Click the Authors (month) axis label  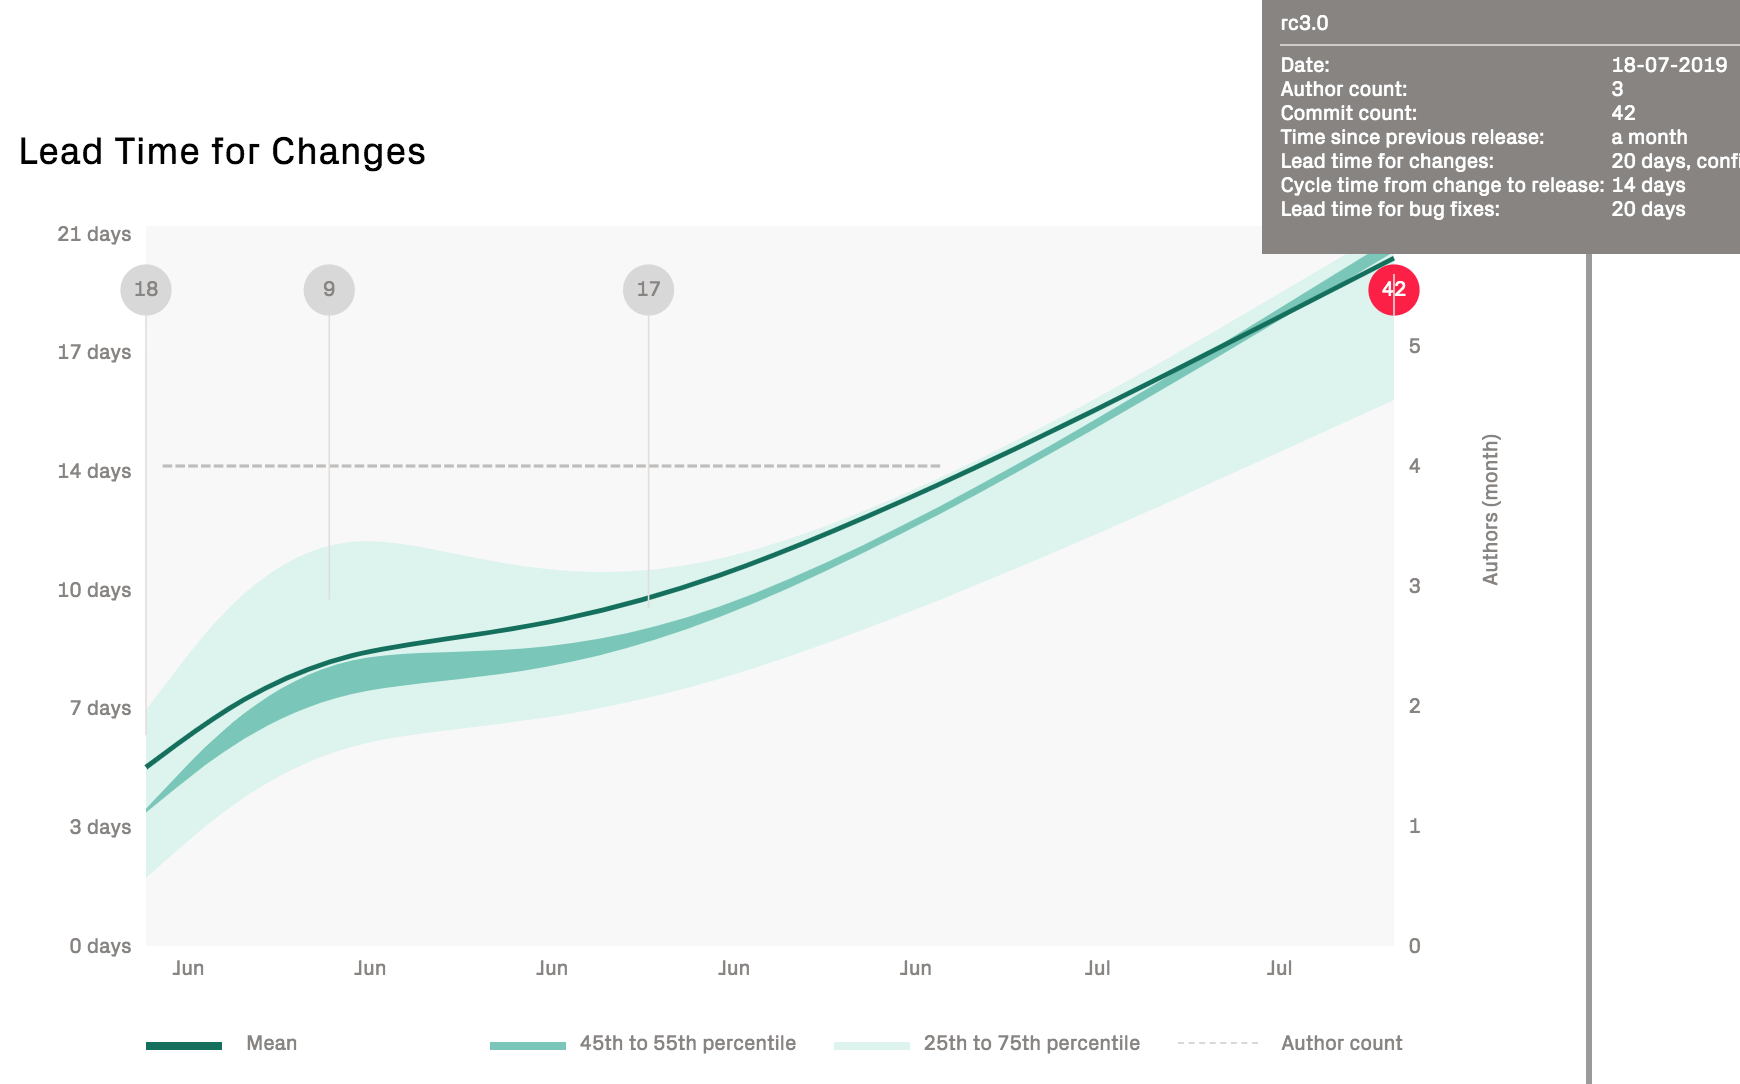click(x=1490, y=509)
